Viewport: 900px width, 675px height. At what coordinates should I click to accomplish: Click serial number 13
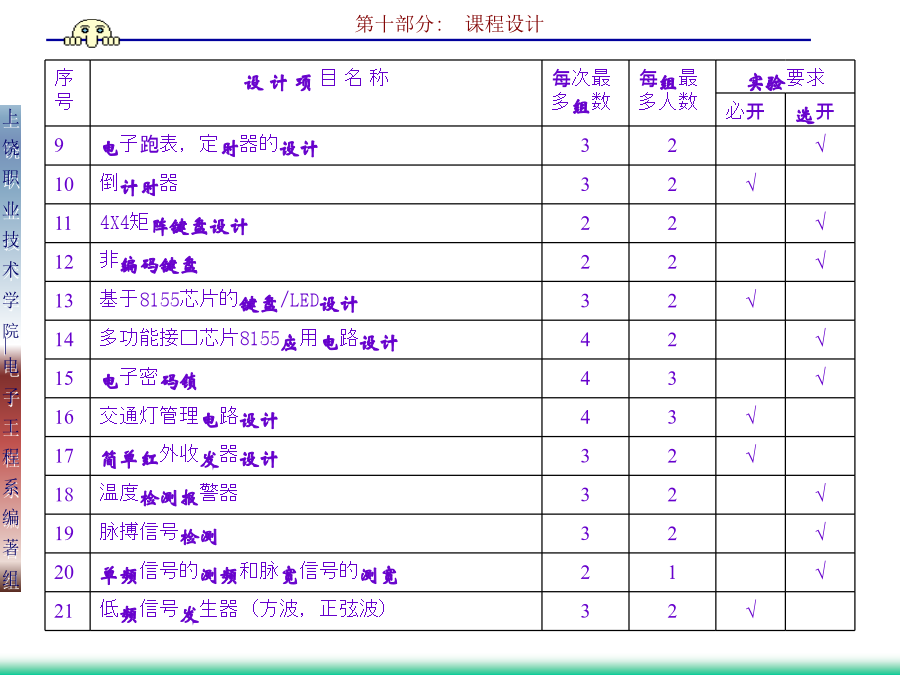[64, 301]
